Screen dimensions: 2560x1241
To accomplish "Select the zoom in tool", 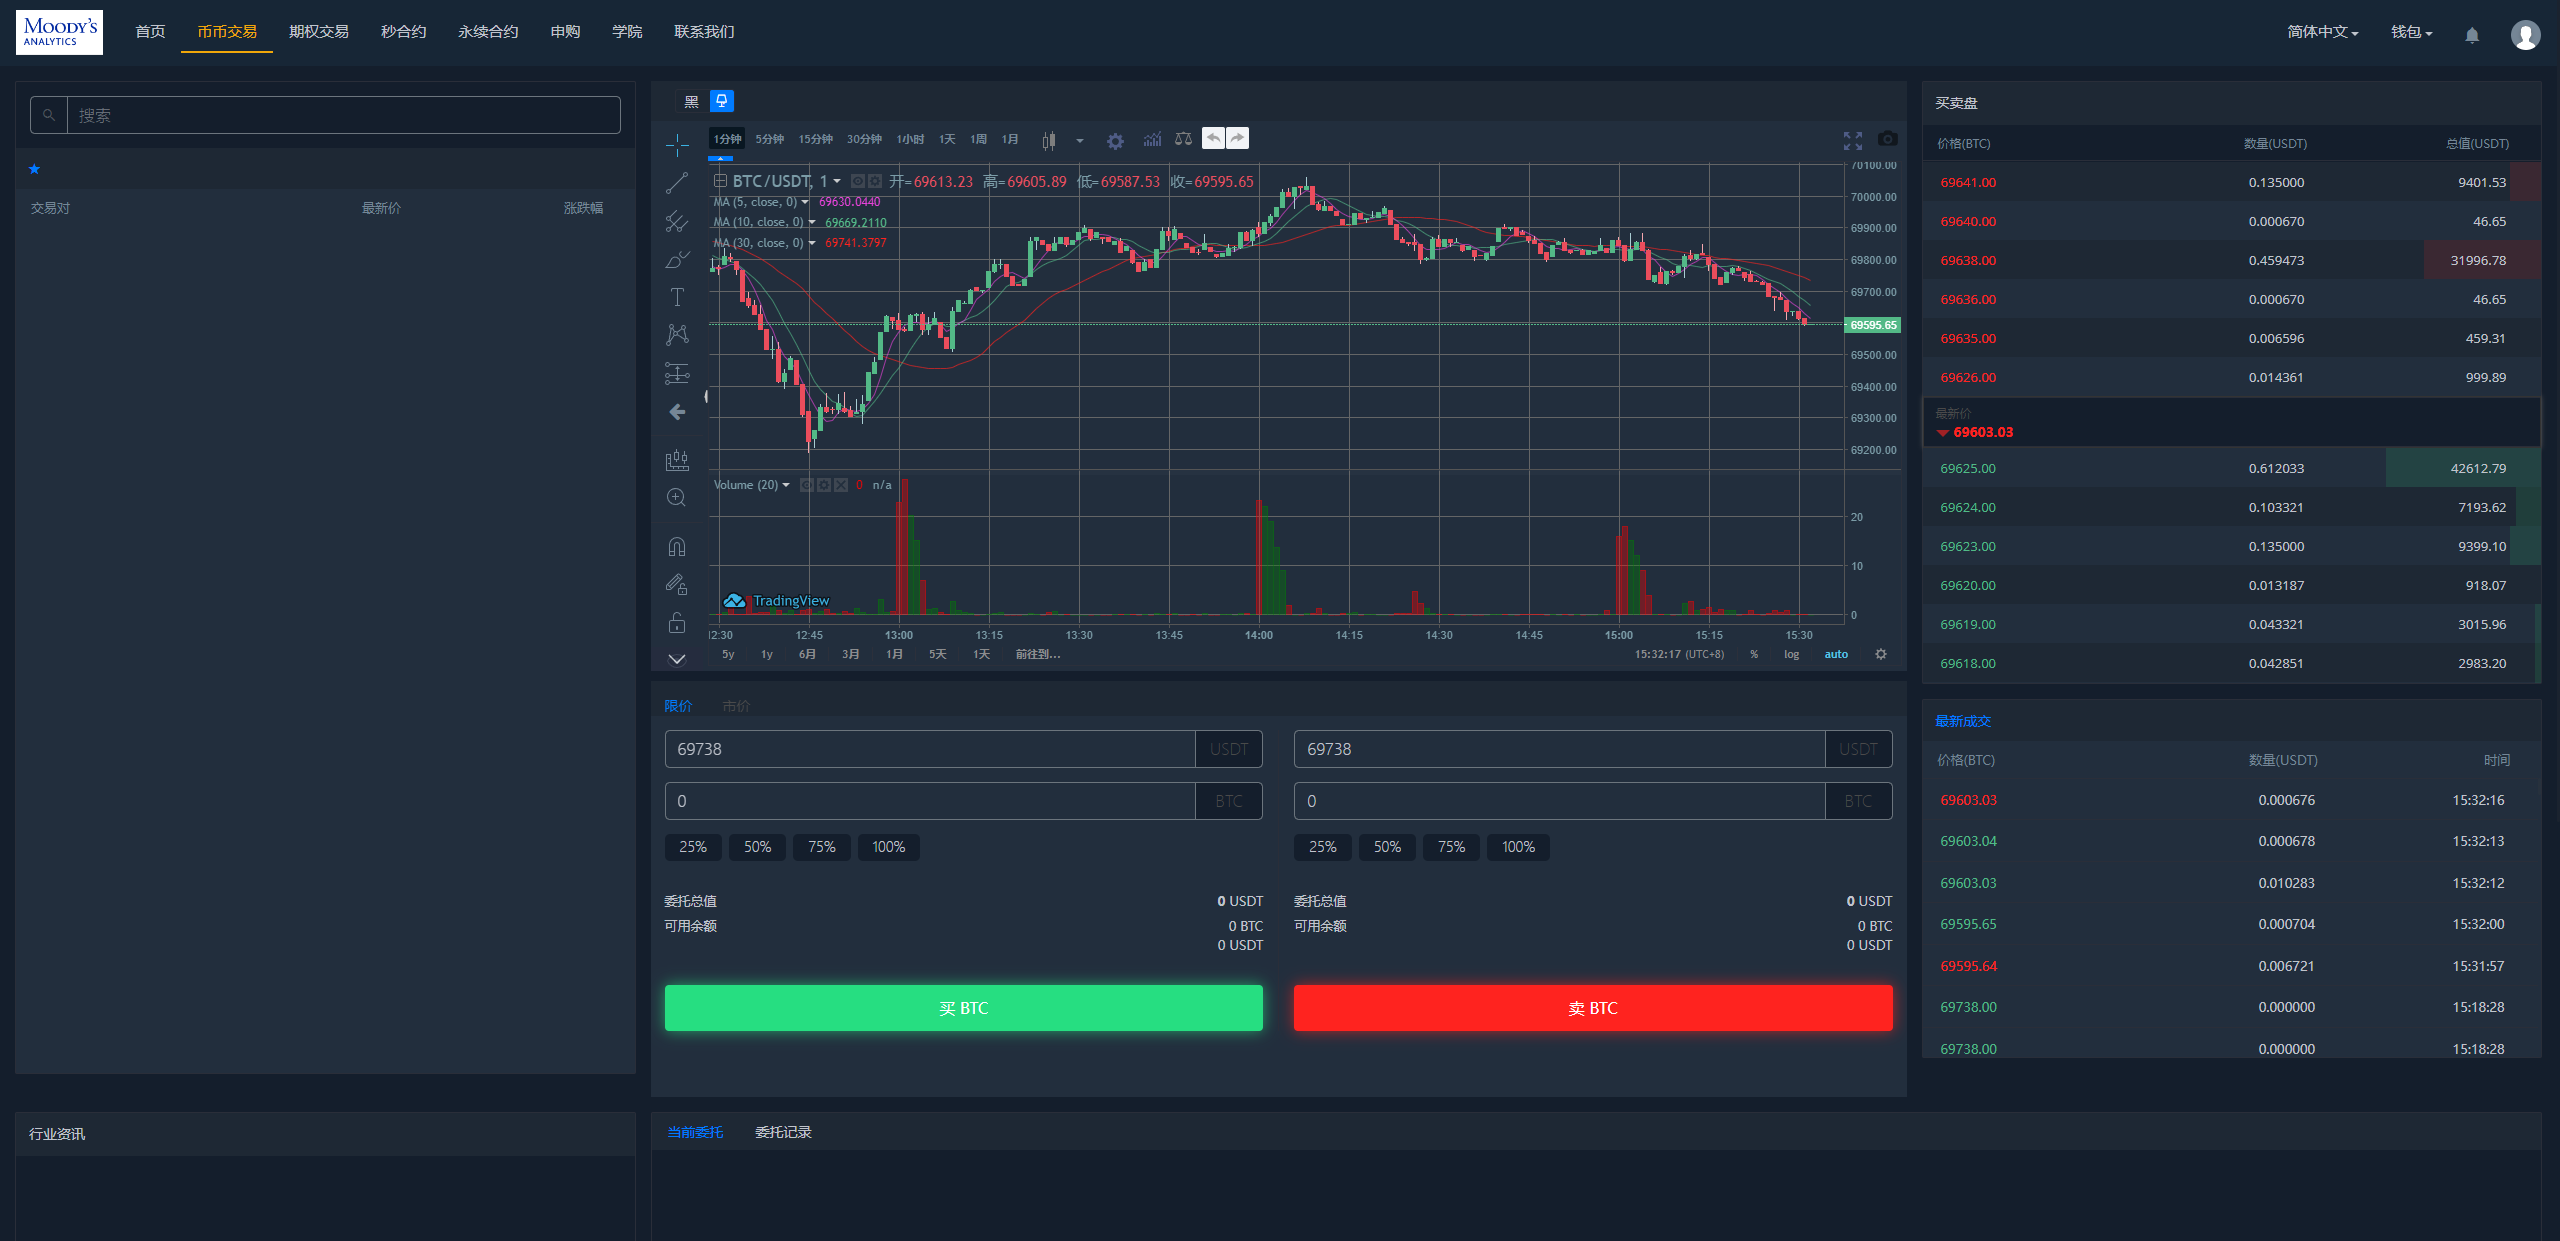I will [677, 498].
